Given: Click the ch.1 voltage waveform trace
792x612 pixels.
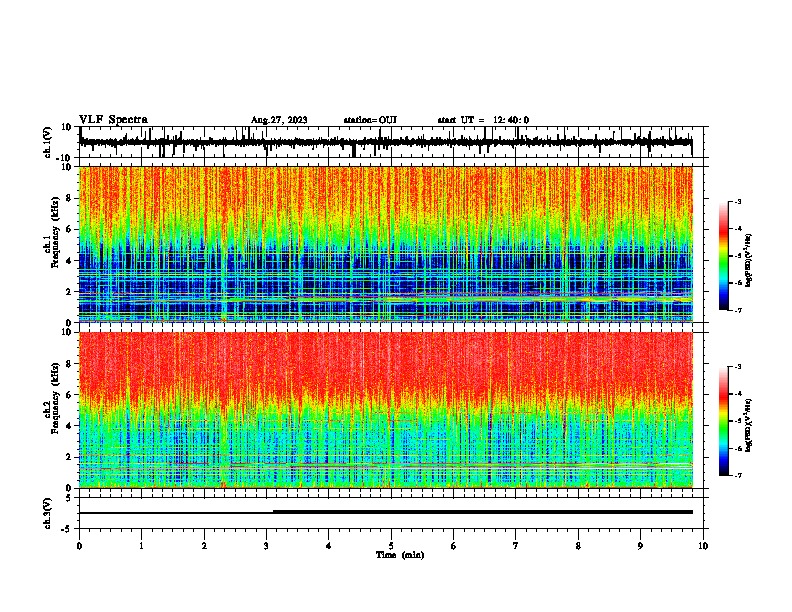Looking at the screenshot, I should coord(385,142).
